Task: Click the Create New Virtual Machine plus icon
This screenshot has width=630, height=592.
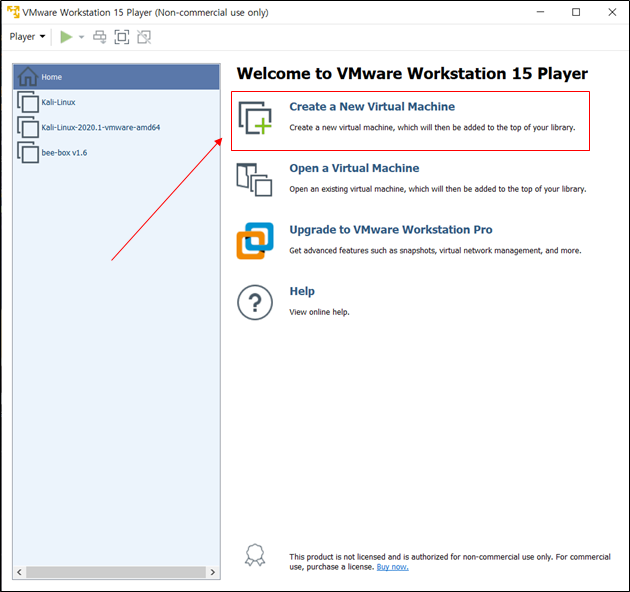Action: (x=255, y=118)
